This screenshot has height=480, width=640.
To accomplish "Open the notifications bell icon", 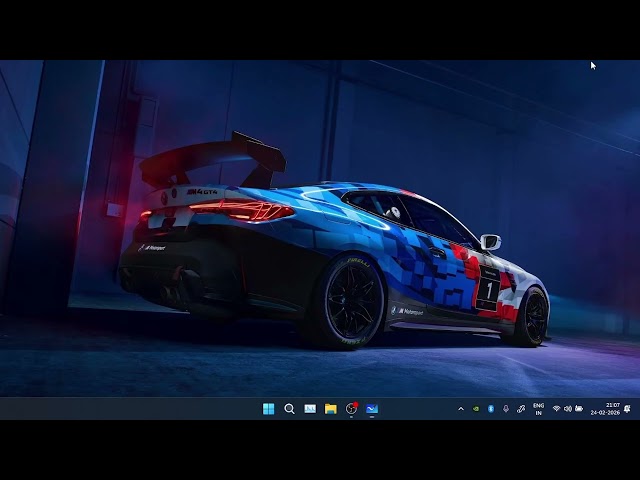I will pos(628,409).
